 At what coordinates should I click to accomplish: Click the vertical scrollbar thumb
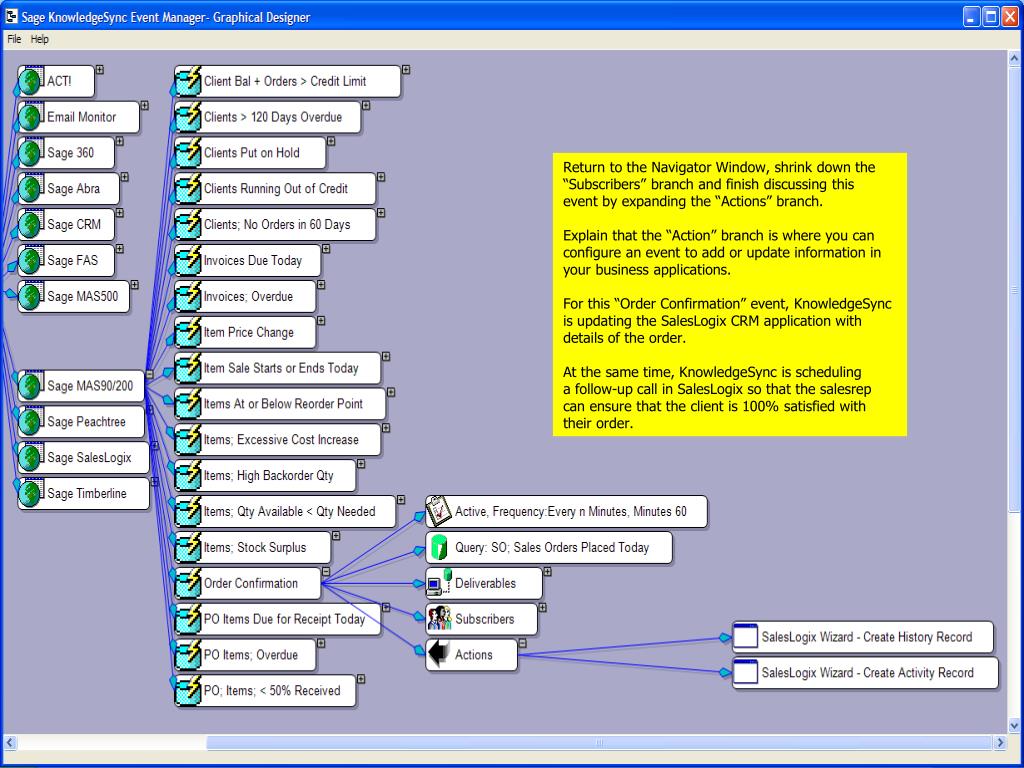coord(1014,289)
